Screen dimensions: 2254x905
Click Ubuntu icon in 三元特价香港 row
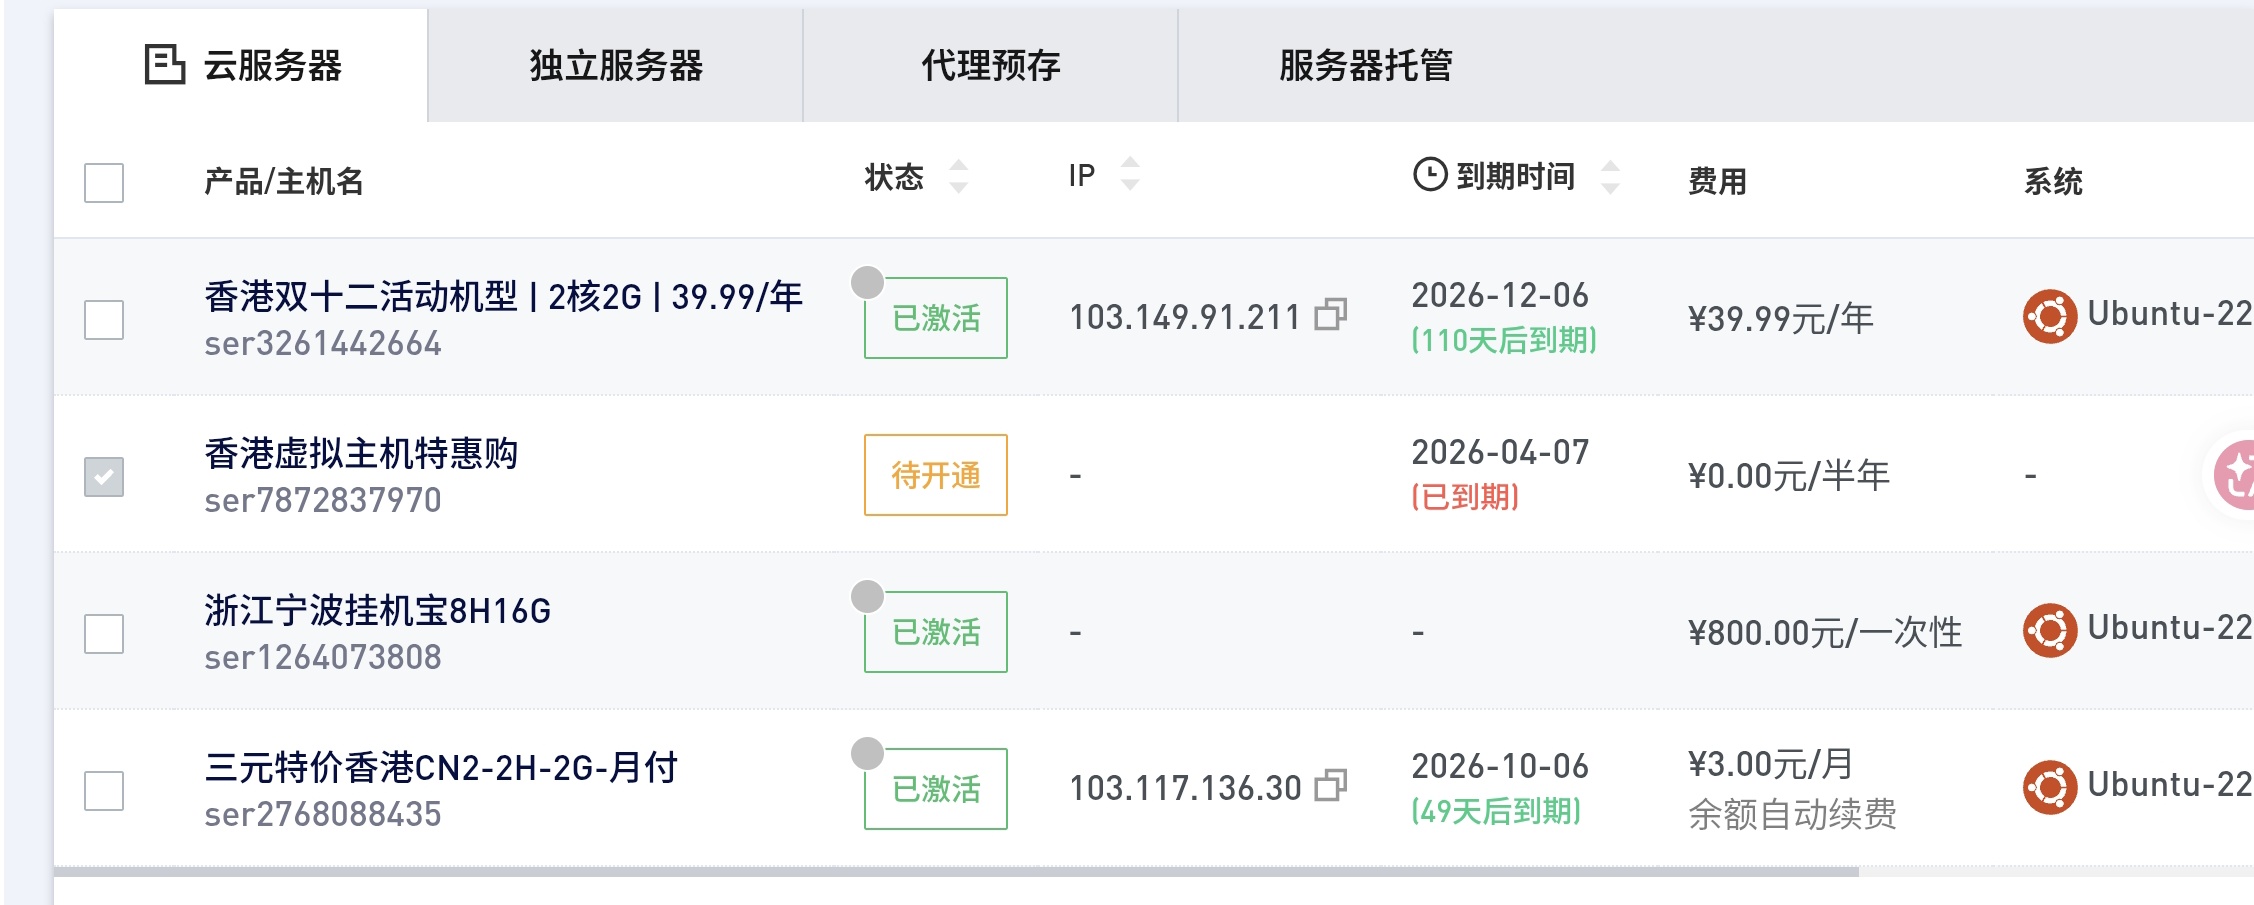pyautogui.click(x=2050, y=787)
